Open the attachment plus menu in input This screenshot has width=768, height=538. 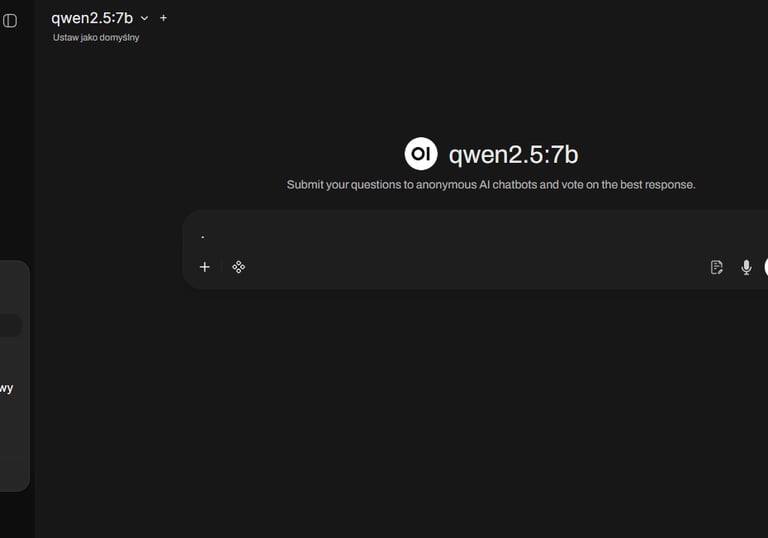click(x=205, y=267)
